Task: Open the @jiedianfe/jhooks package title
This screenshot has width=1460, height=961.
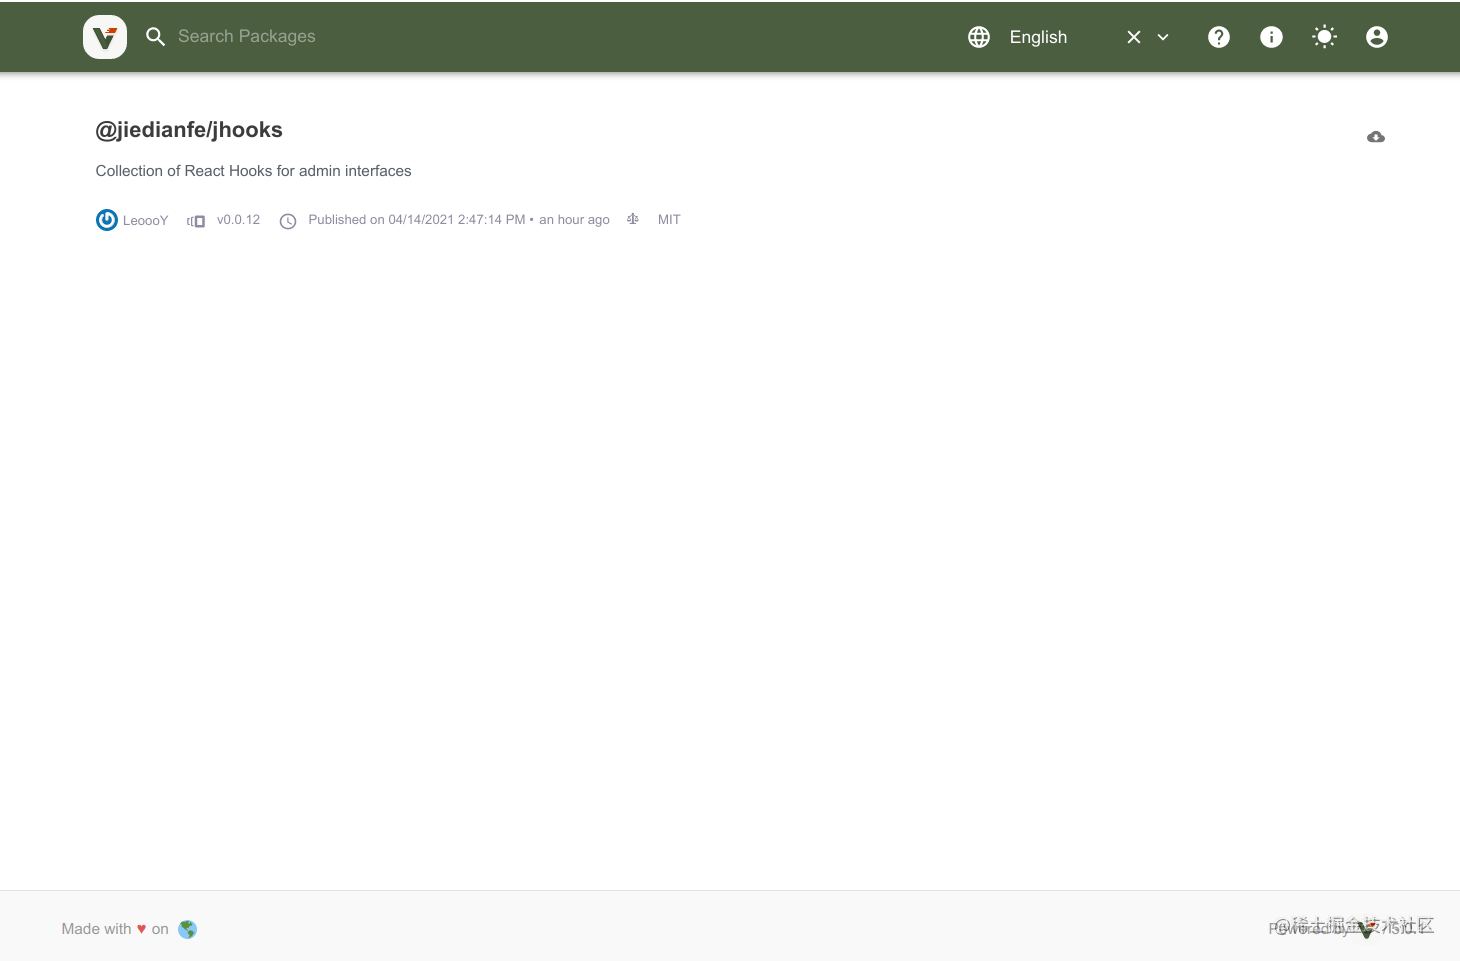Action: (189, 130)
